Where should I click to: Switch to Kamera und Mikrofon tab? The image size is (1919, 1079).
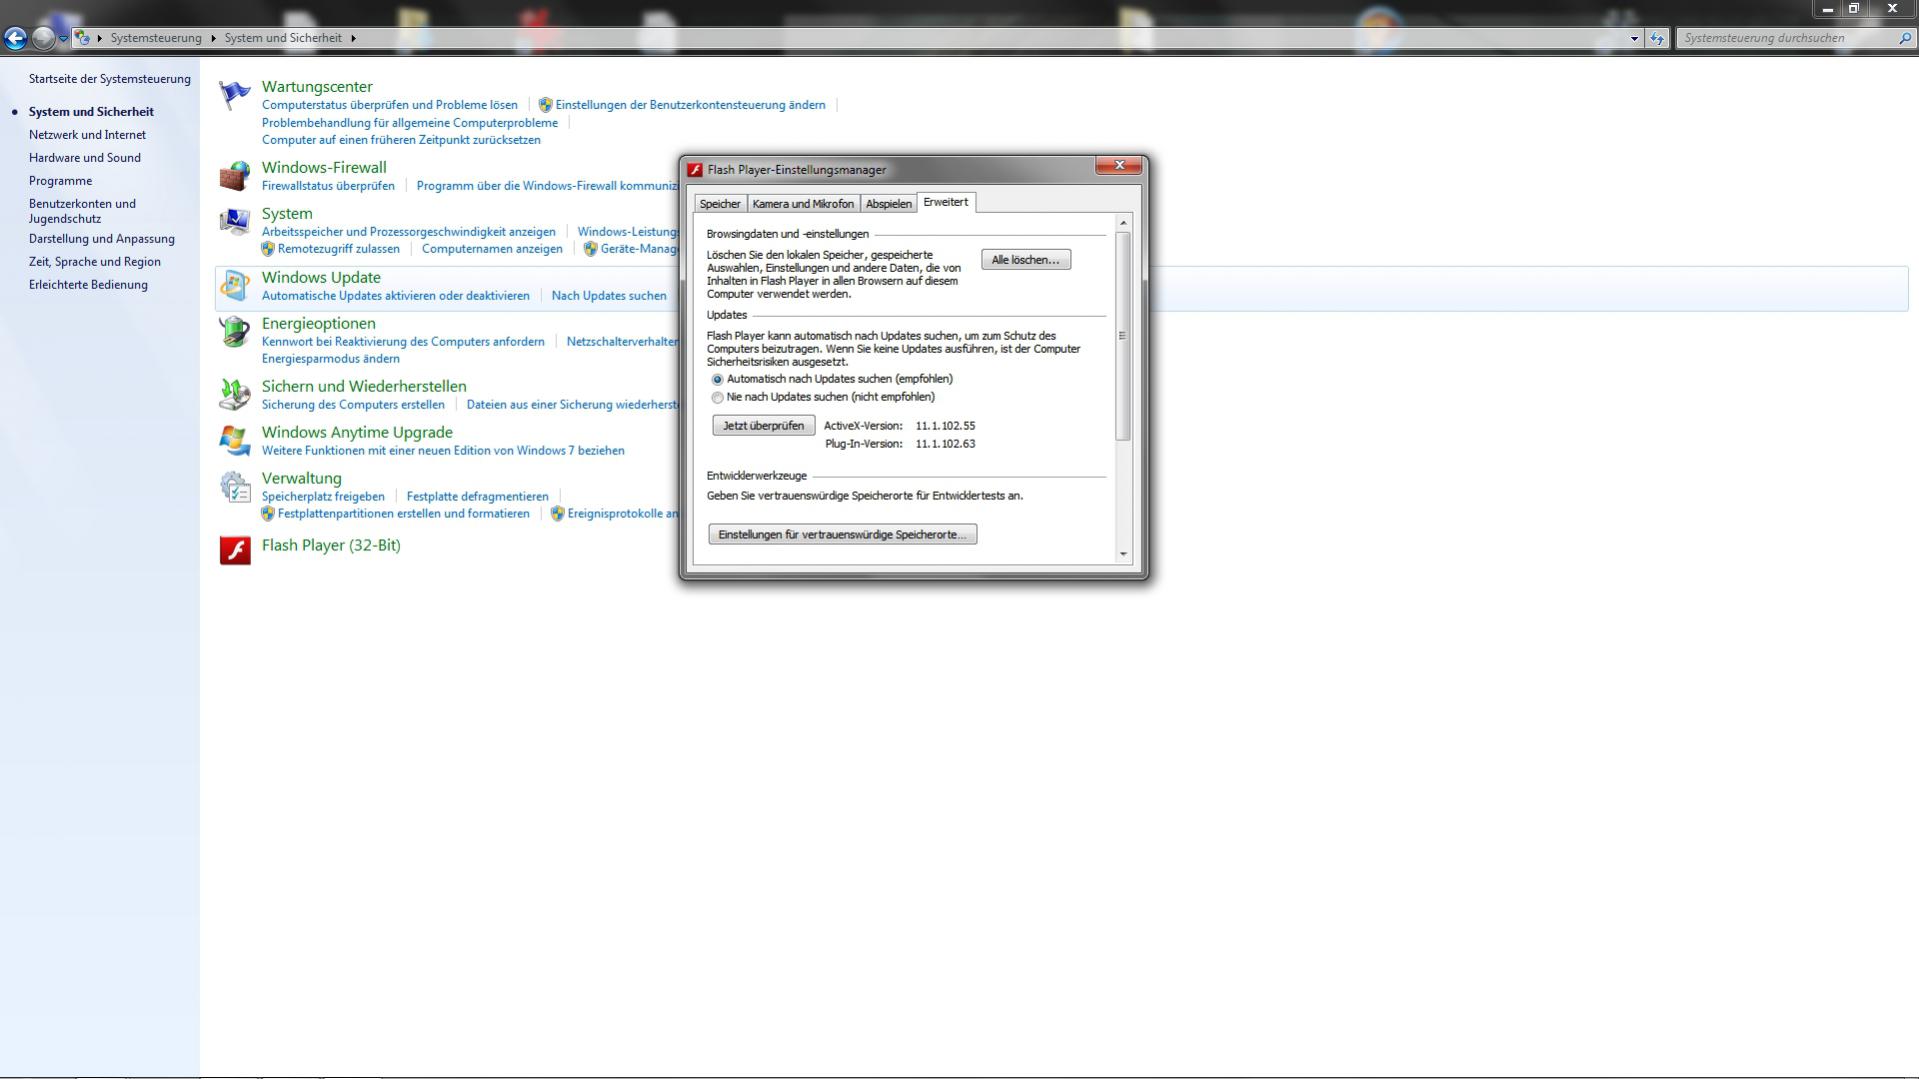tap(803, 204)
